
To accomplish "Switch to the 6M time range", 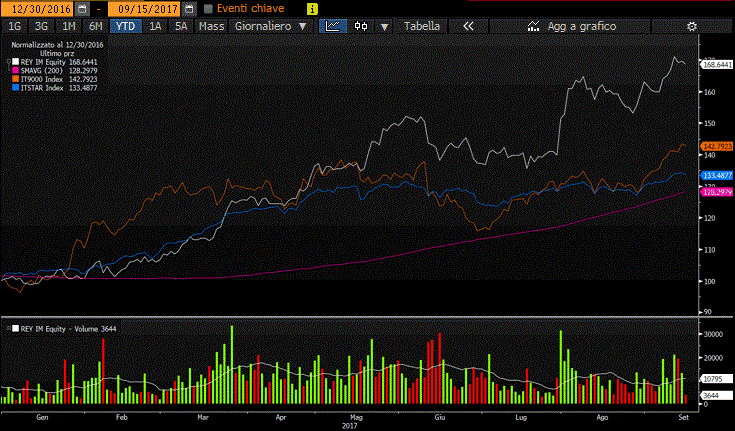I will click(x=95, y=26).
